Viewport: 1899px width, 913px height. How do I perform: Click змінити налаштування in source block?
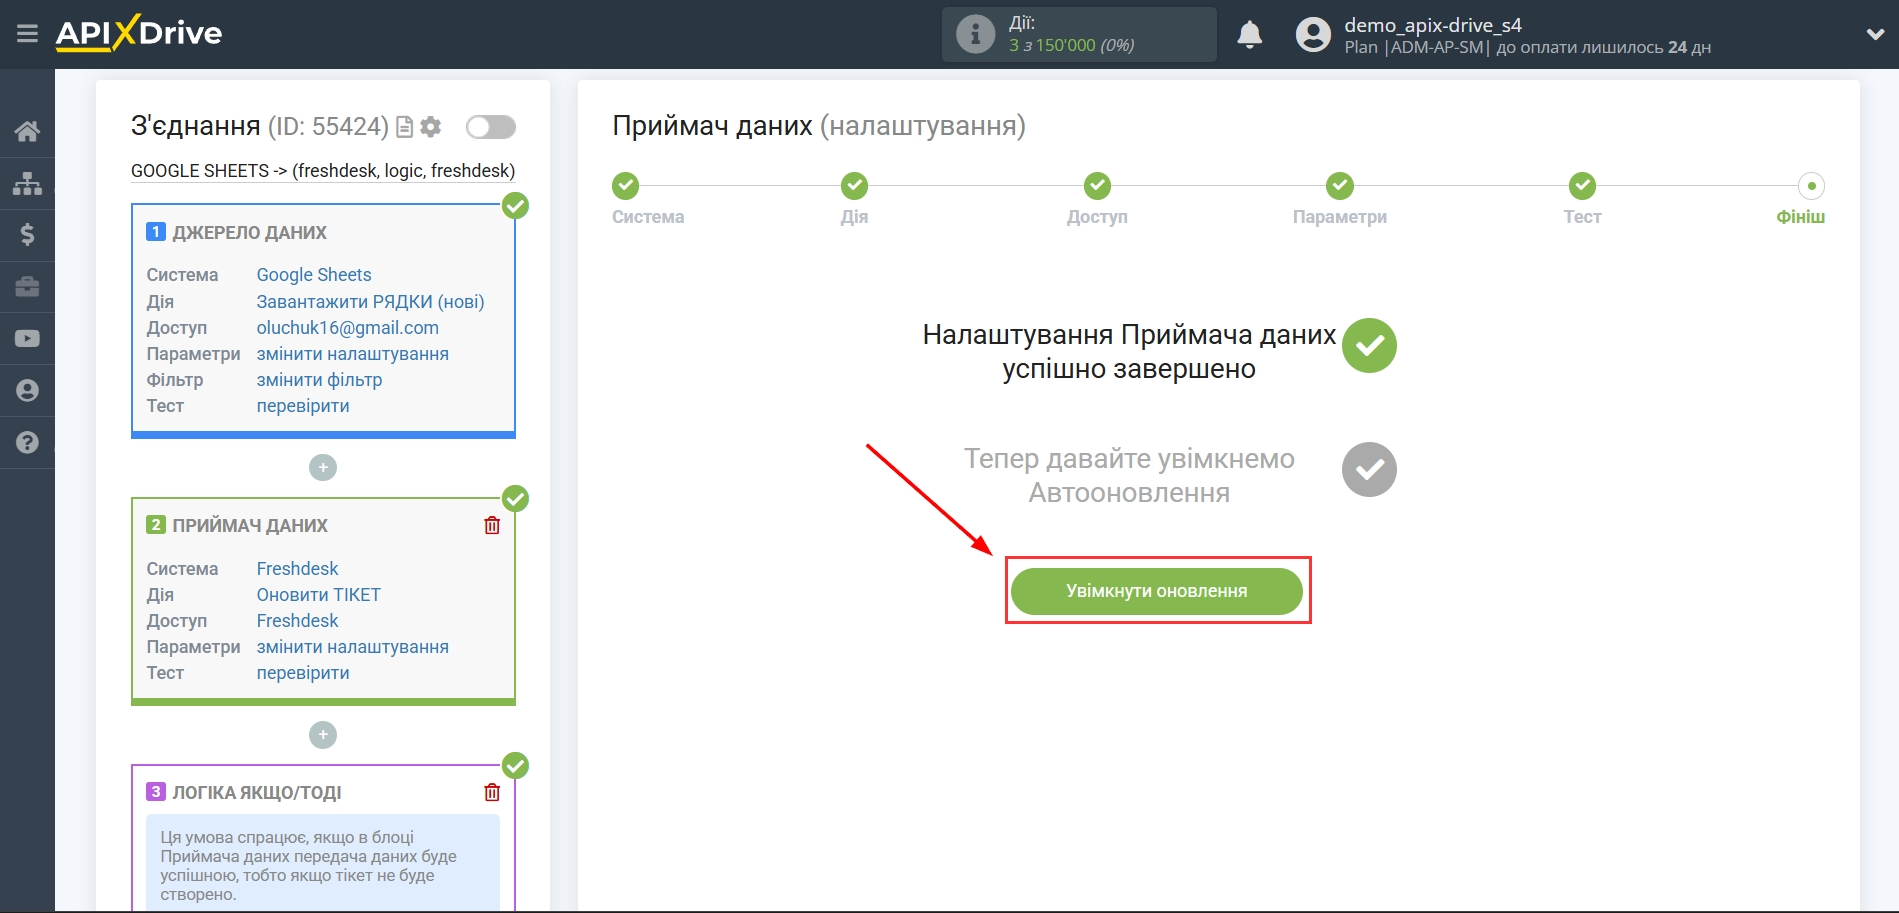[353, 354]
